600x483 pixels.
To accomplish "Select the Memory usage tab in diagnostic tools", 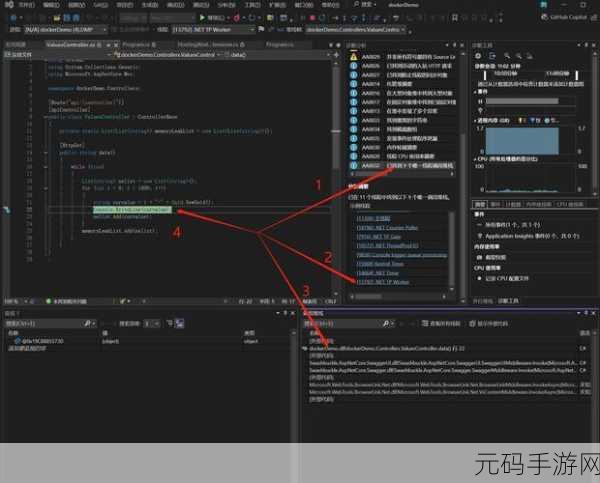I will [539, 204].
